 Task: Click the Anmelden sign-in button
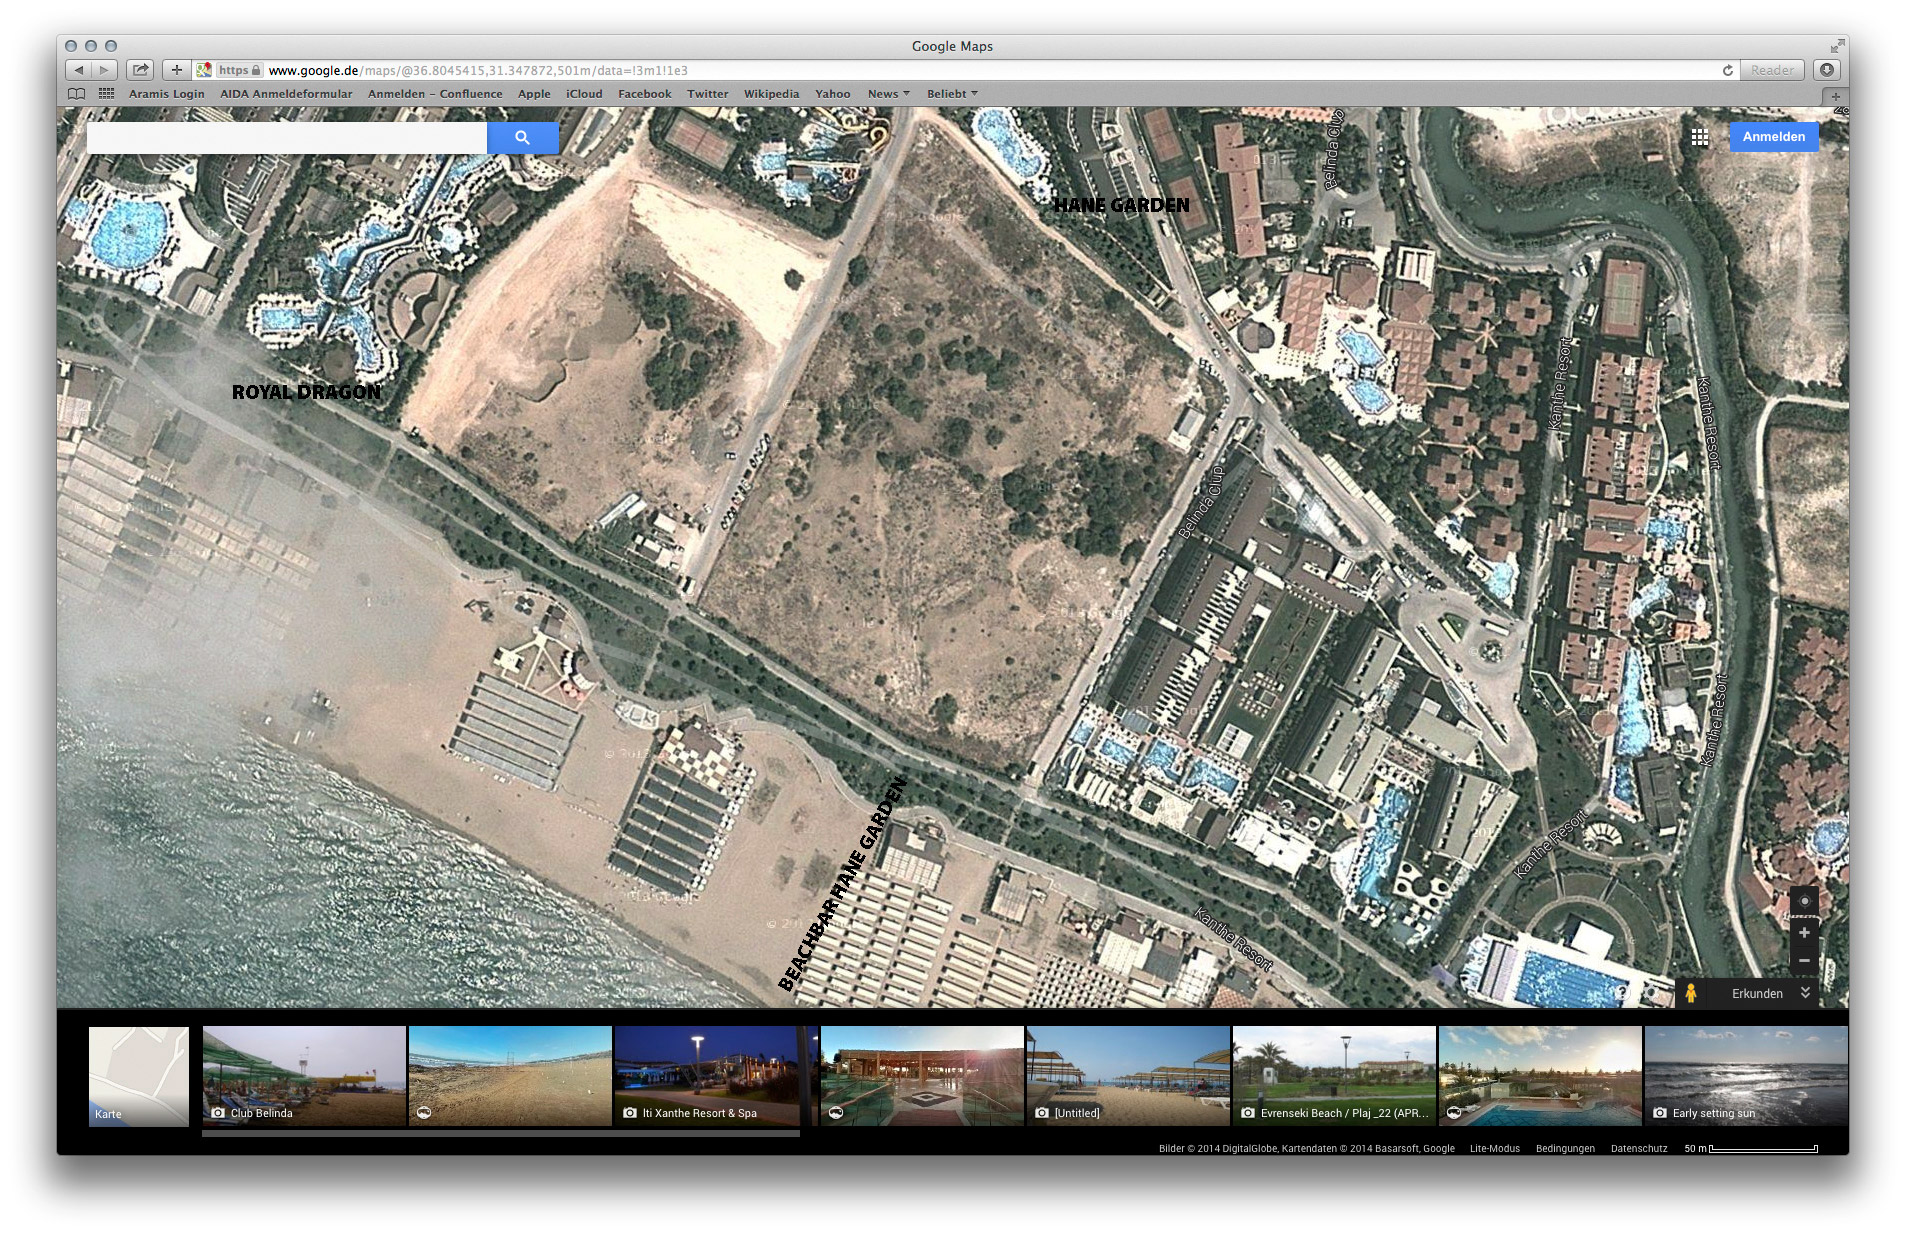[1773, 137]
